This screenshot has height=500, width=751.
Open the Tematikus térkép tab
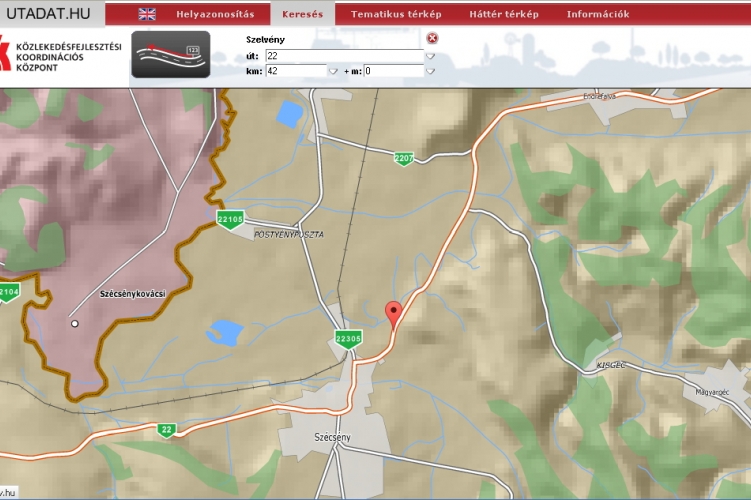[396, 14]
